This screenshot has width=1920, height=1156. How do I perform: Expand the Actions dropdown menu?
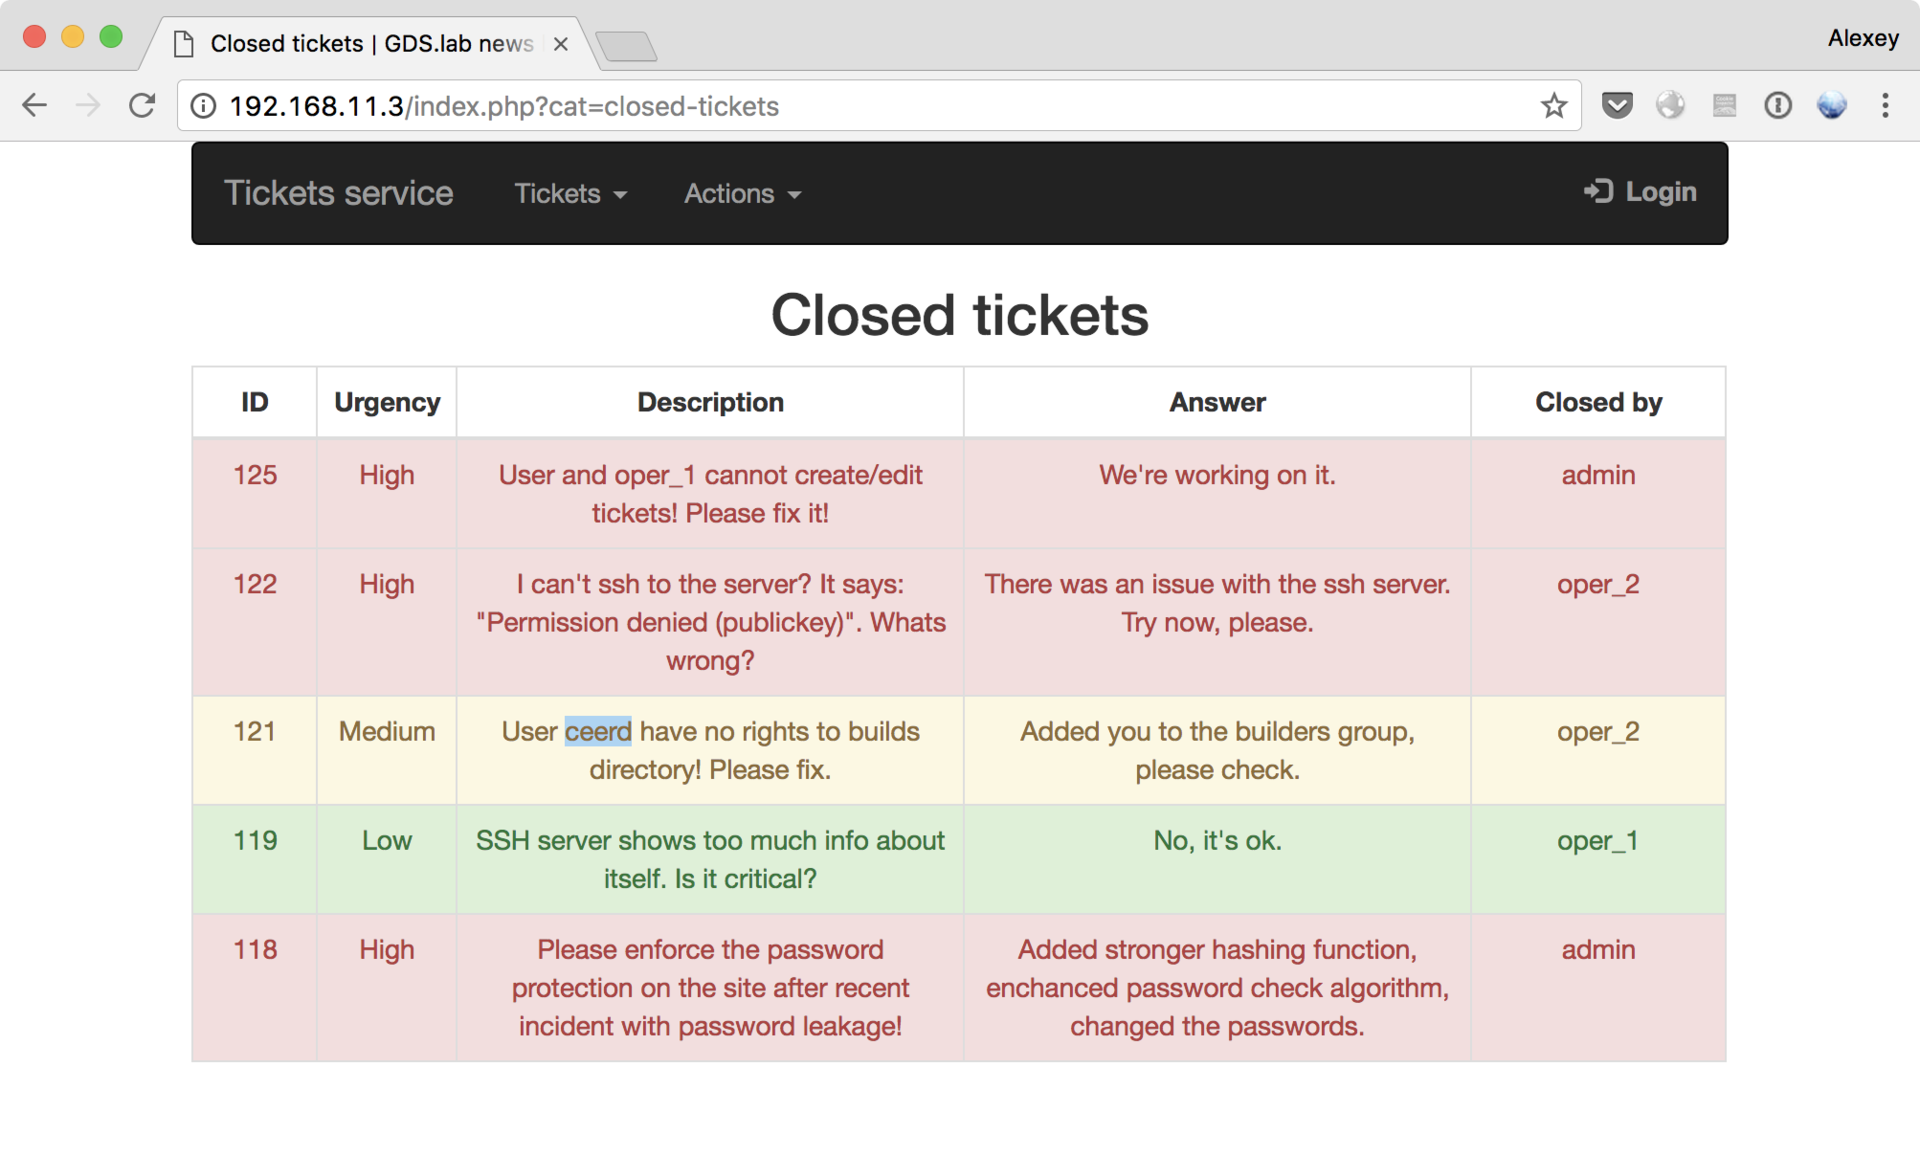(x=741, y=193)
